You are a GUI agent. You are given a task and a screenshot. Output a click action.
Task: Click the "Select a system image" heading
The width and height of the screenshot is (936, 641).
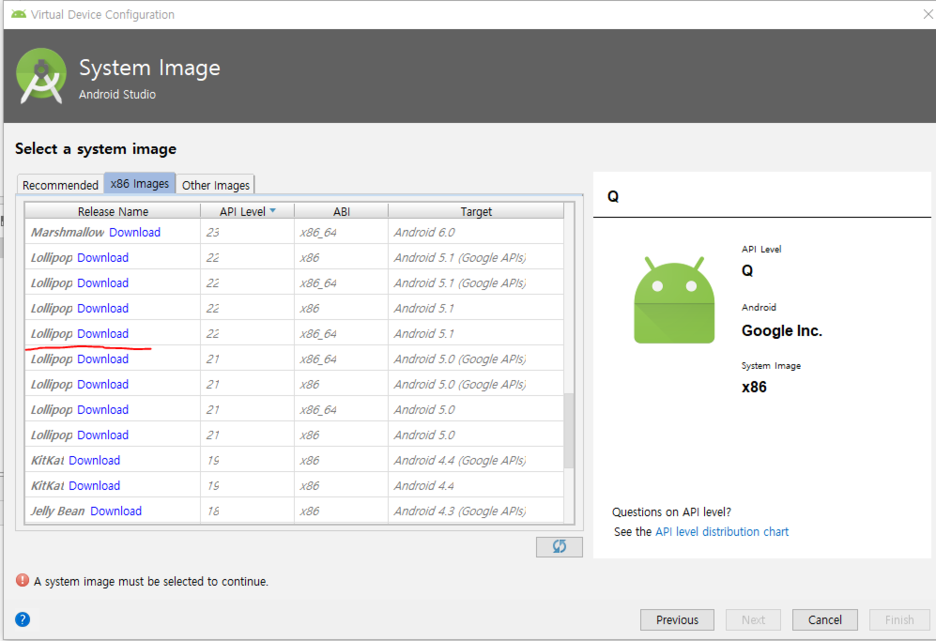tap(96, 149)
